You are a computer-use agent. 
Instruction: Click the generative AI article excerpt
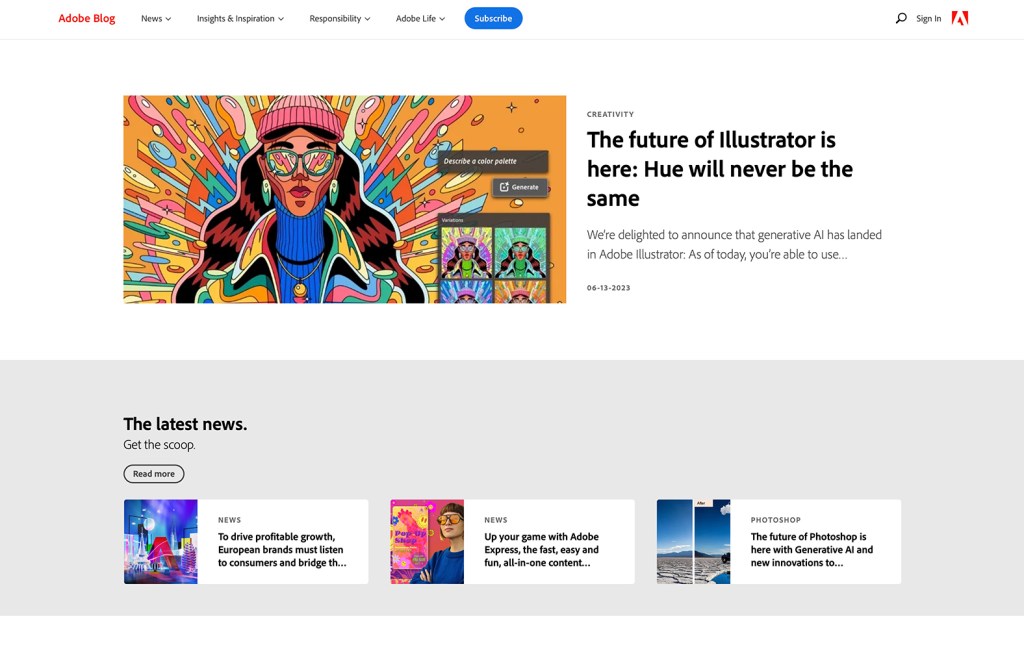[734, 244]
